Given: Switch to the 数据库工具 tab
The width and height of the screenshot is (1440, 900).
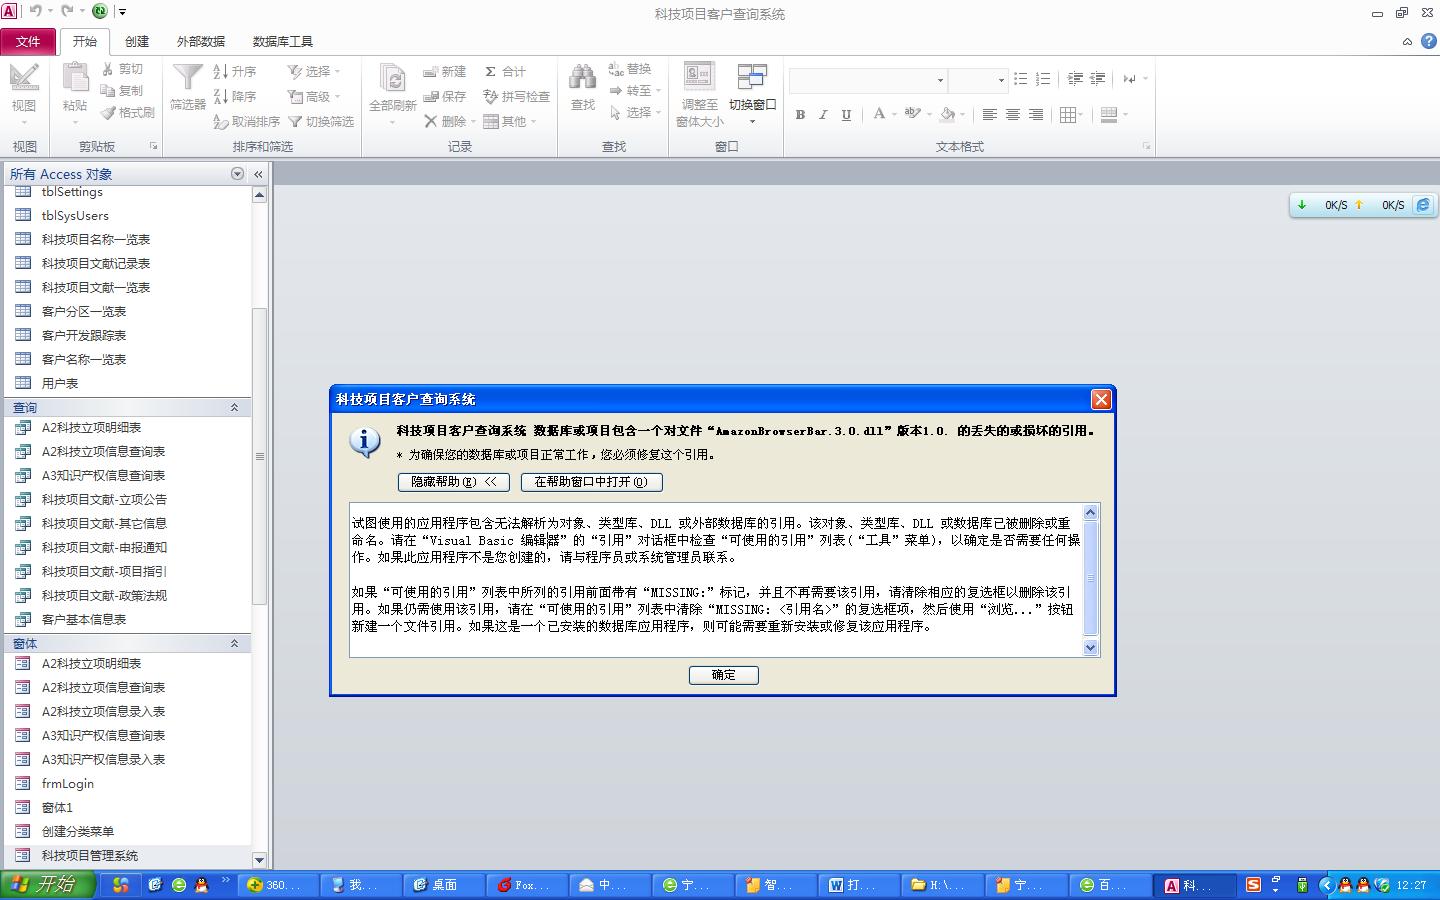Looking at the screenshot, I should tap(283, 41).
